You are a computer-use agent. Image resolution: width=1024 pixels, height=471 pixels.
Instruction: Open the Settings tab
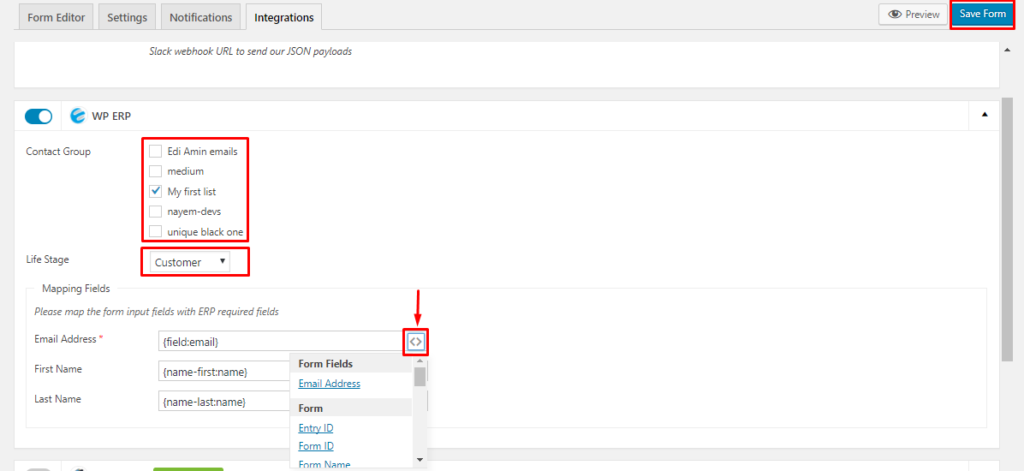tap(127, 17)
